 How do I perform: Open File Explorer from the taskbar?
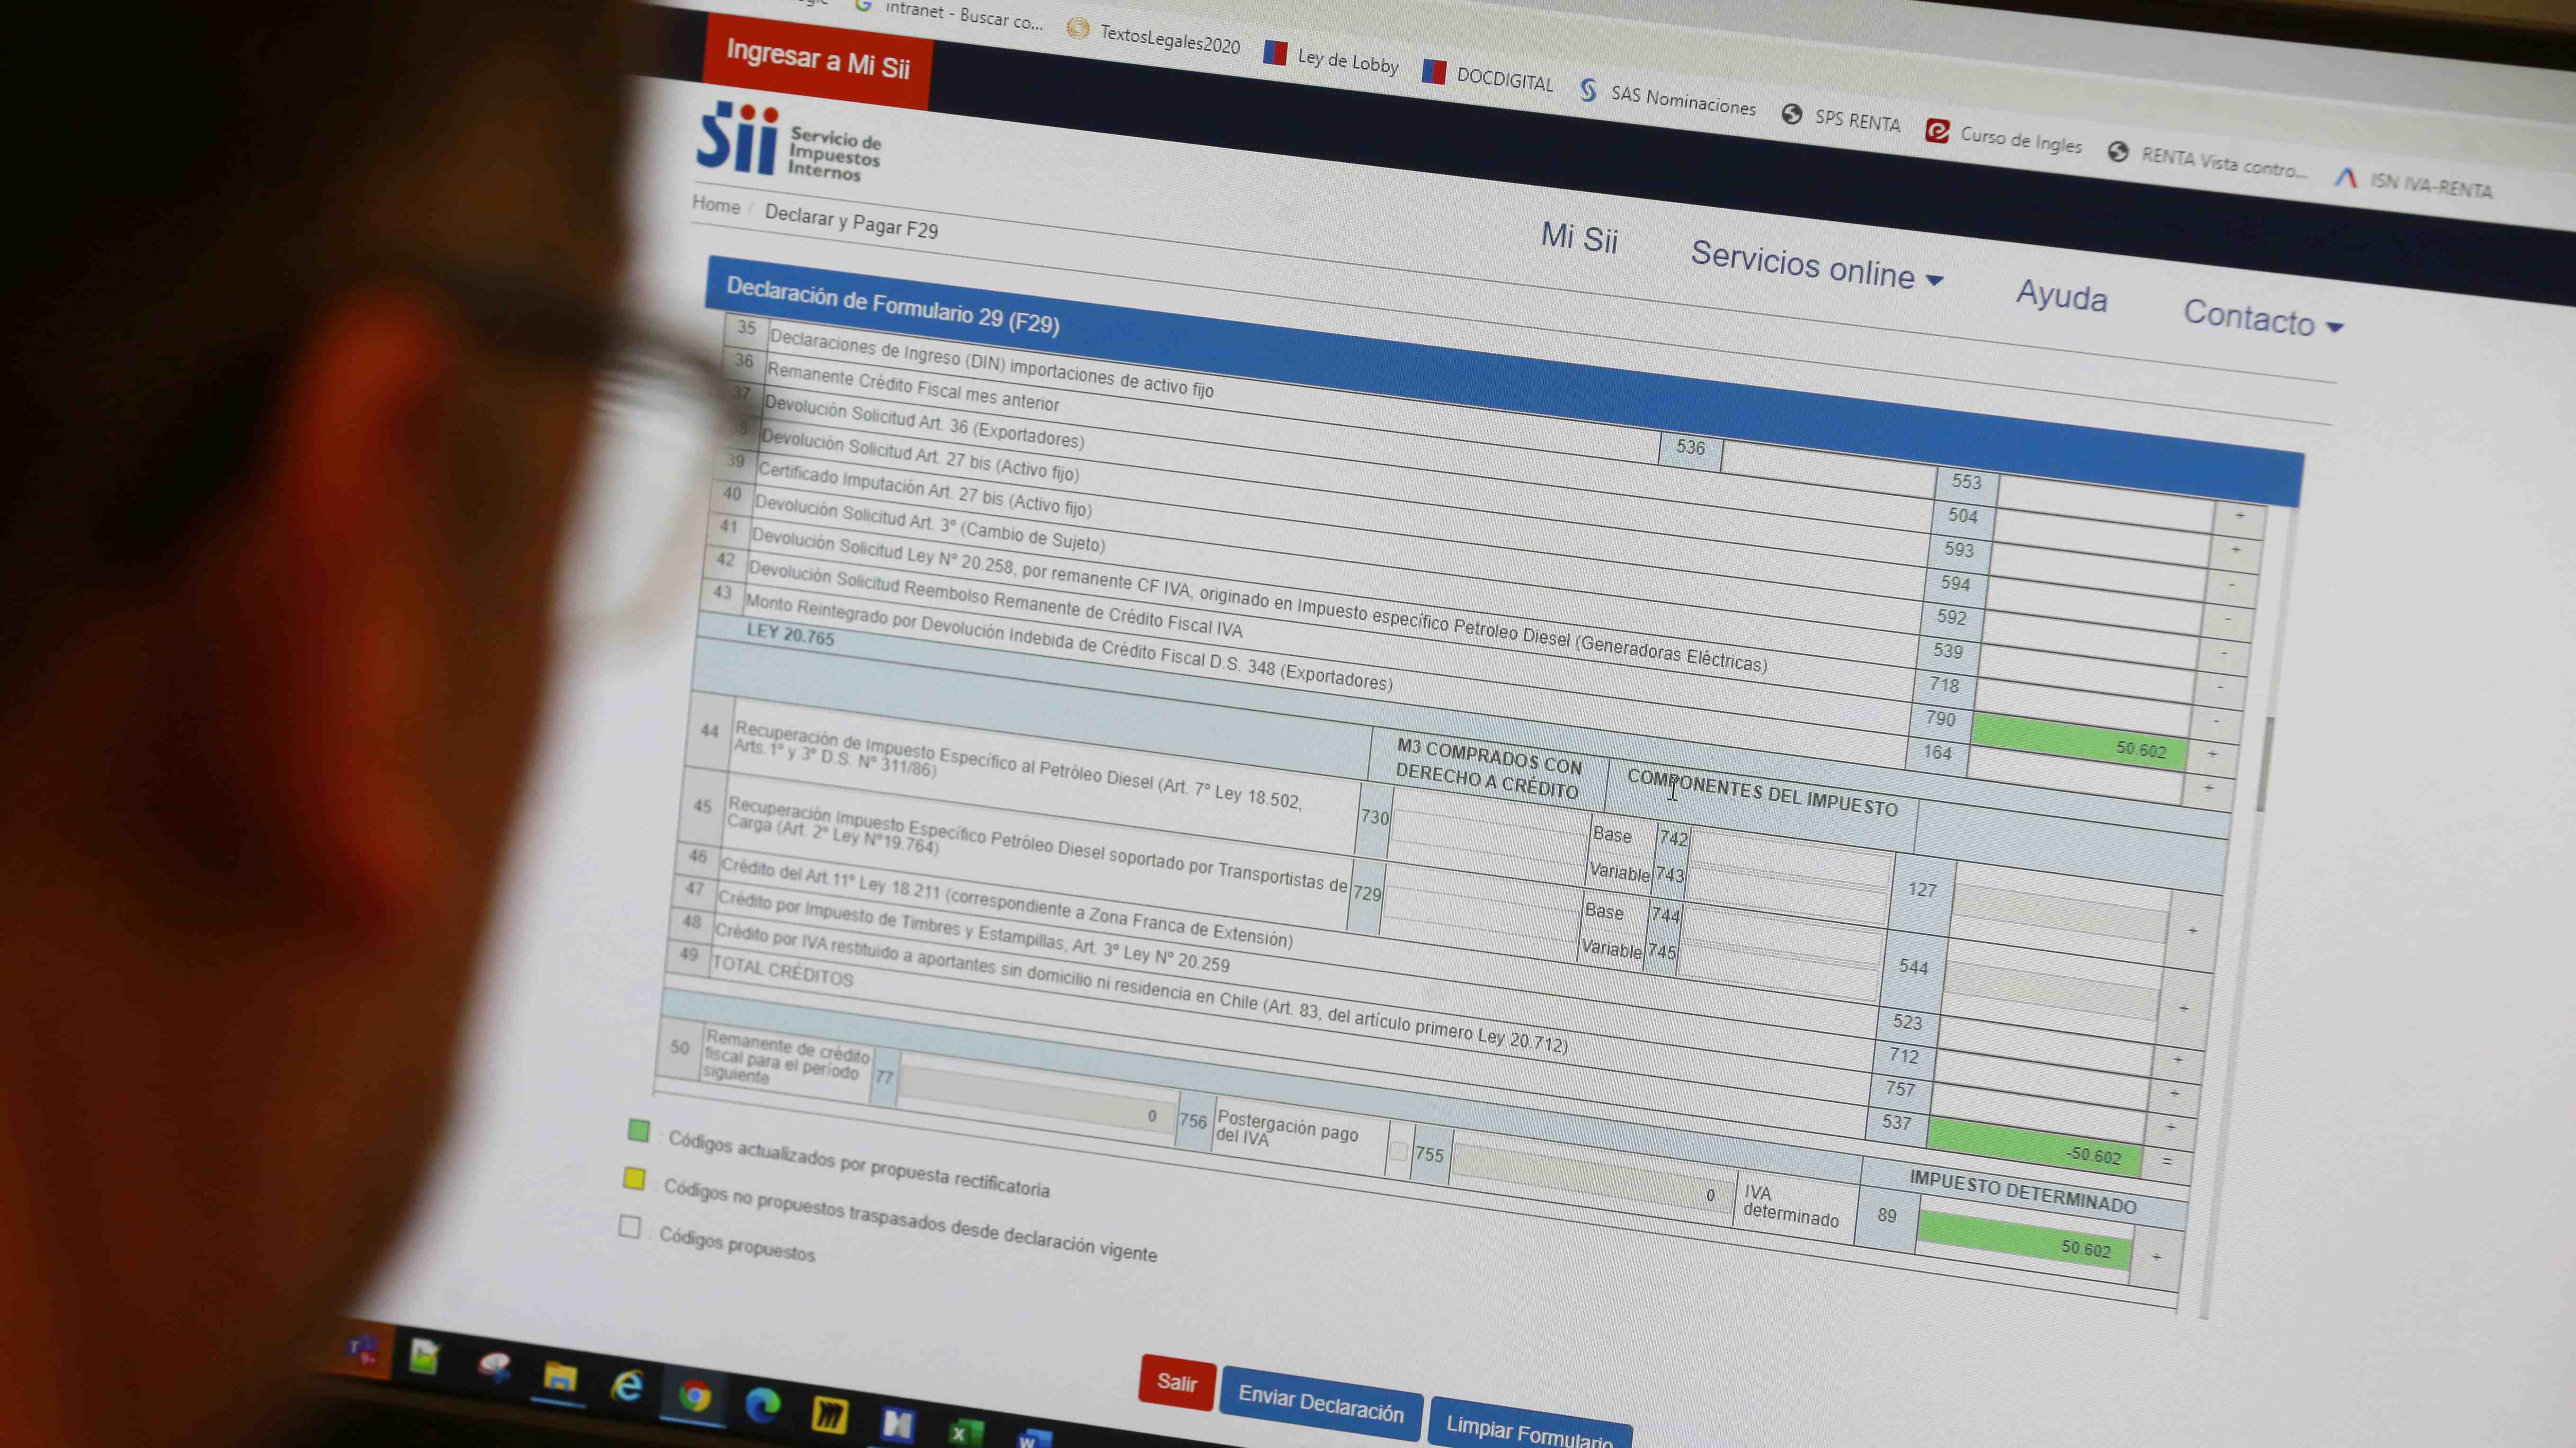coord(560,1377)
